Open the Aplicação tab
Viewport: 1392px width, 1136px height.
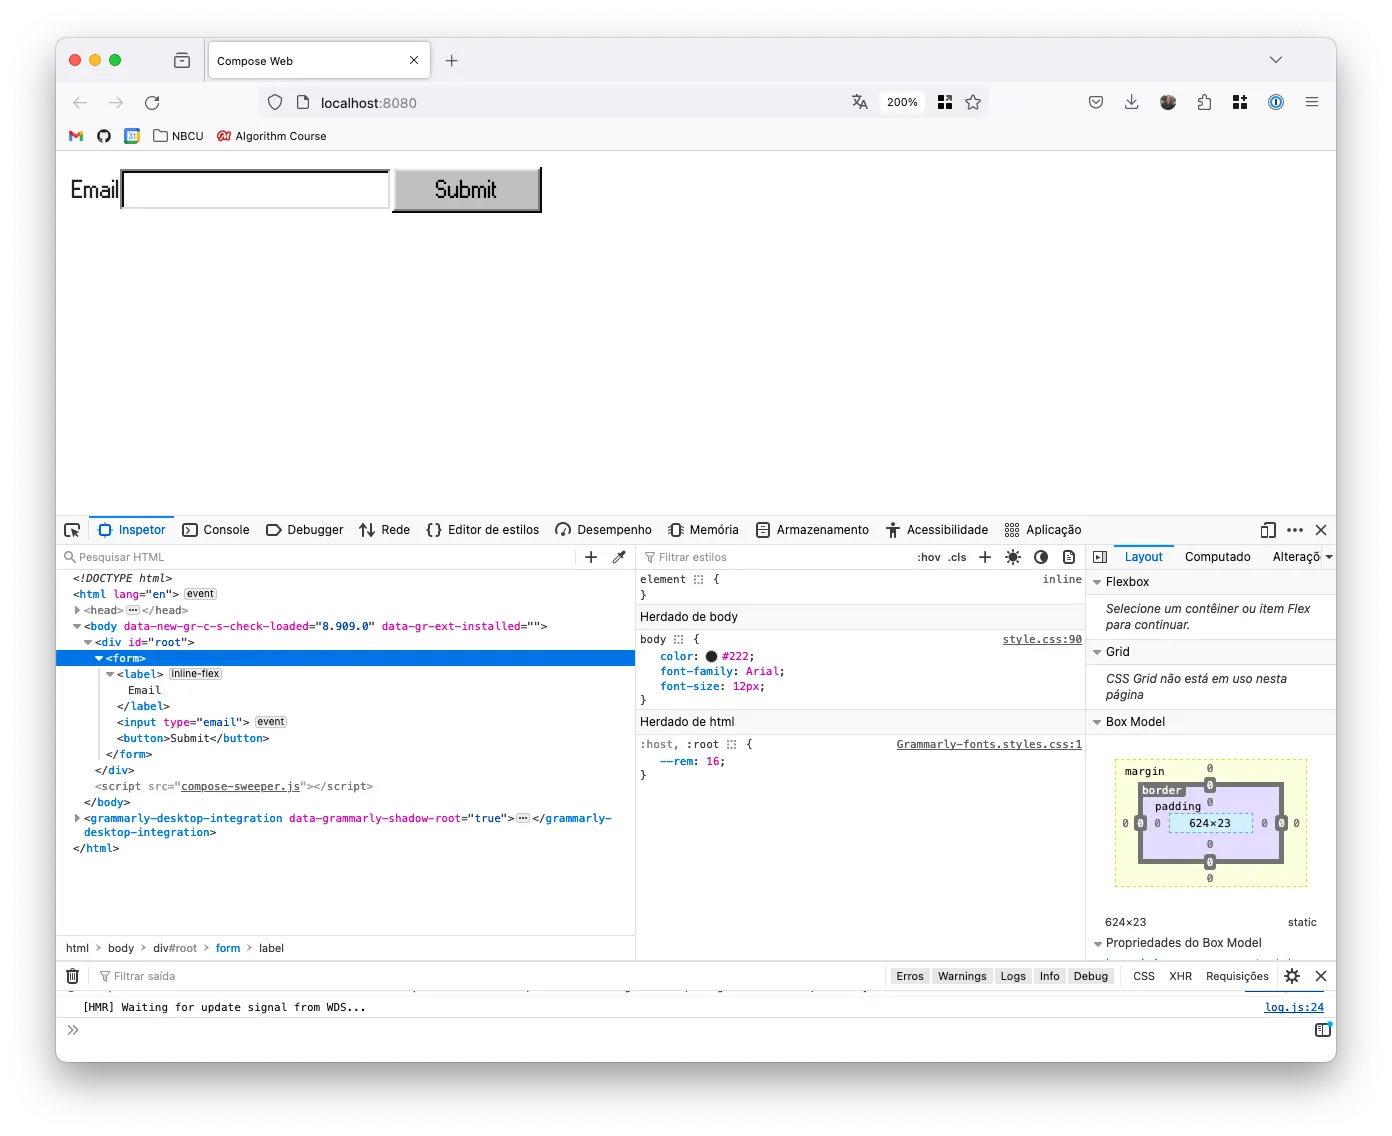pos(1043,530)
